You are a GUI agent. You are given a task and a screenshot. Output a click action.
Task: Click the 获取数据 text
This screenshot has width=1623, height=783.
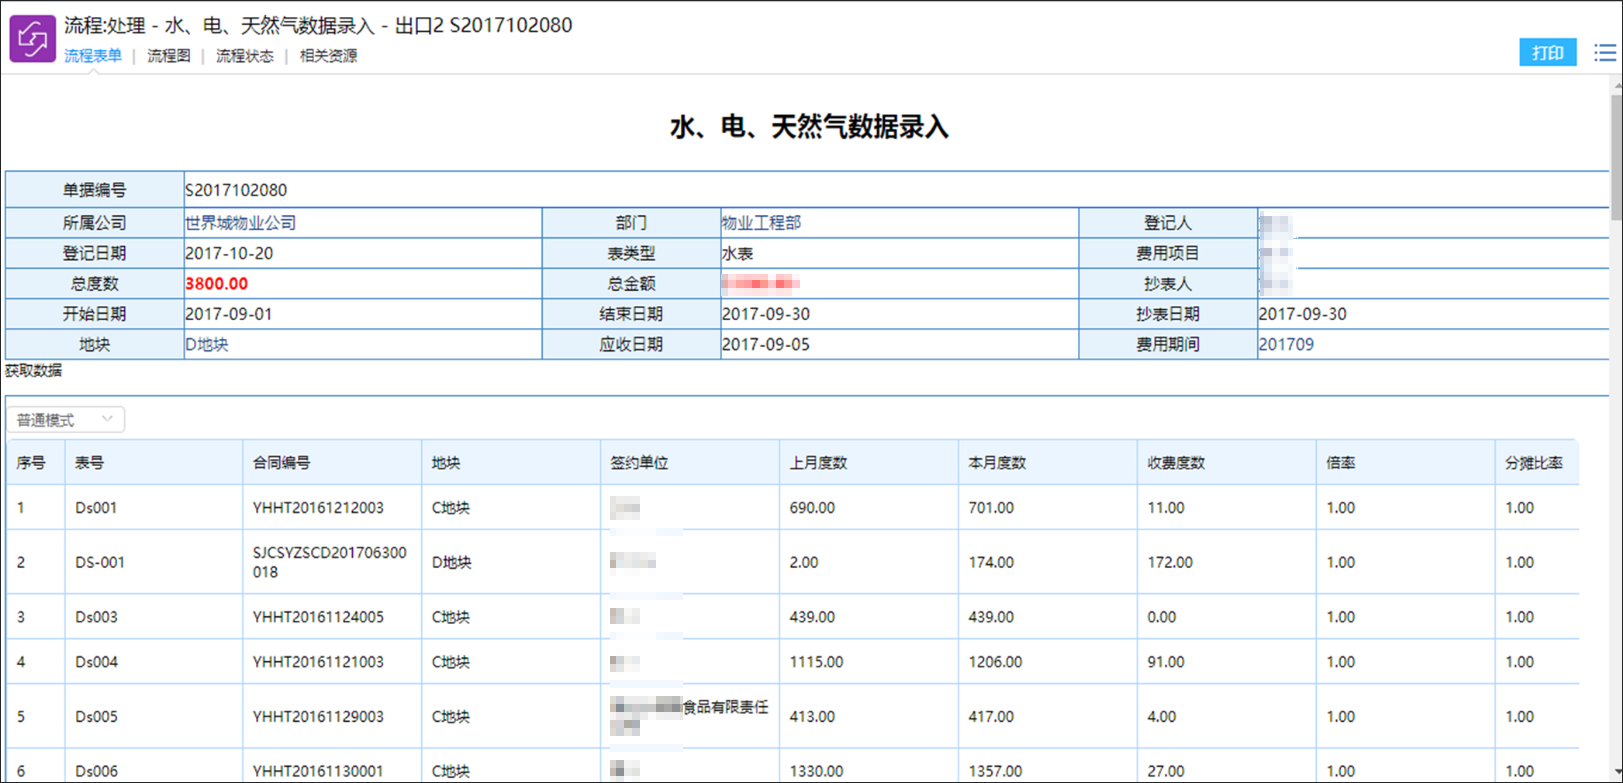tap(34, 371)
